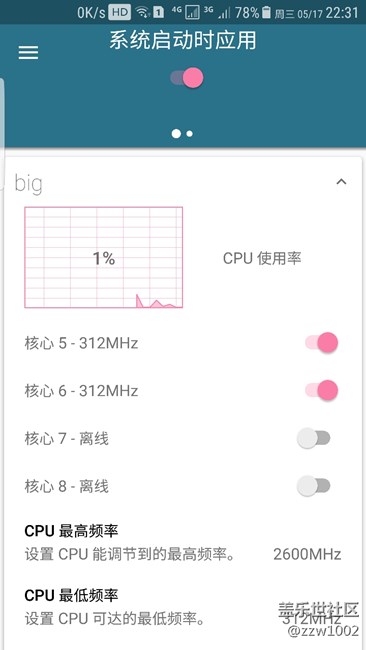Viewport: 366px width, 650px height.
Task: Open the hamburger navigation menu
Action: click(28, 53)
